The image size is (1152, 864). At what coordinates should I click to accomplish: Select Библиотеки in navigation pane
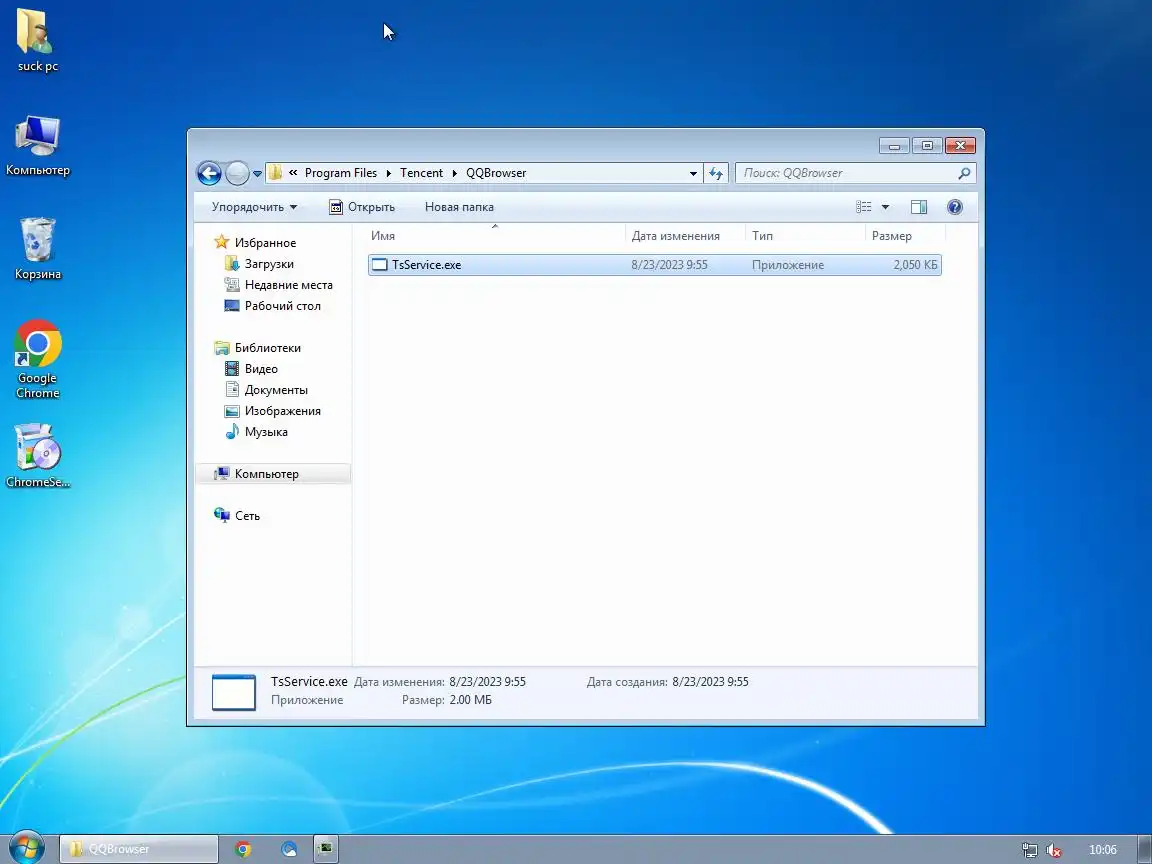coord(267,348)
